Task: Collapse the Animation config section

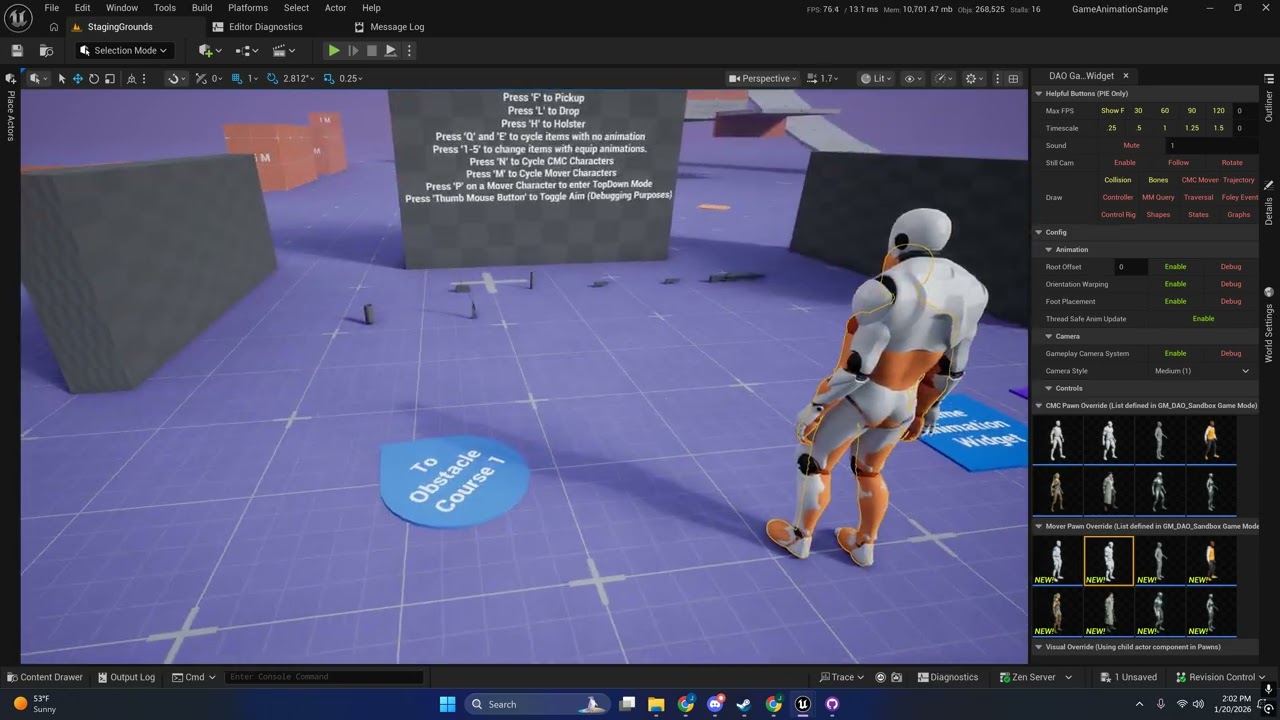Action: [1048, 250]
